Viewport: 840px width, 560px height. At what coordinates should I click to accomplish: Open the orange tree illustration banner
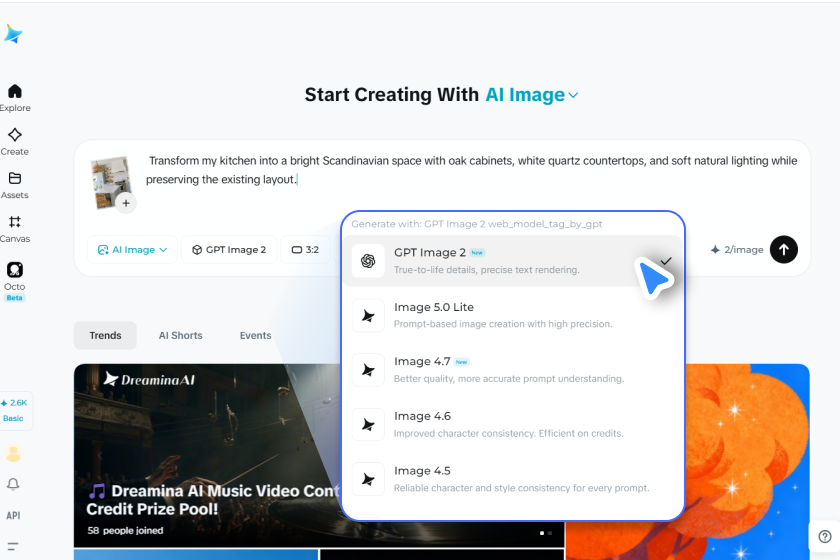click(x=747, y=461)
